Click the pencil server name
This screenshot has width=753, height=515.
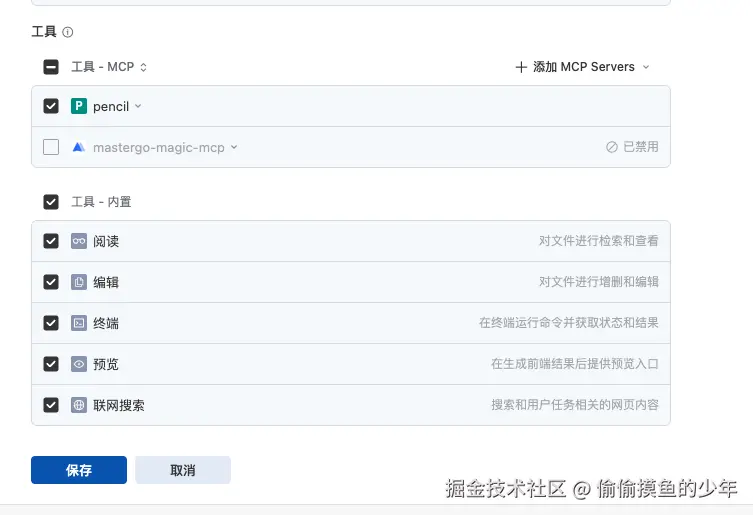[111, 107]
